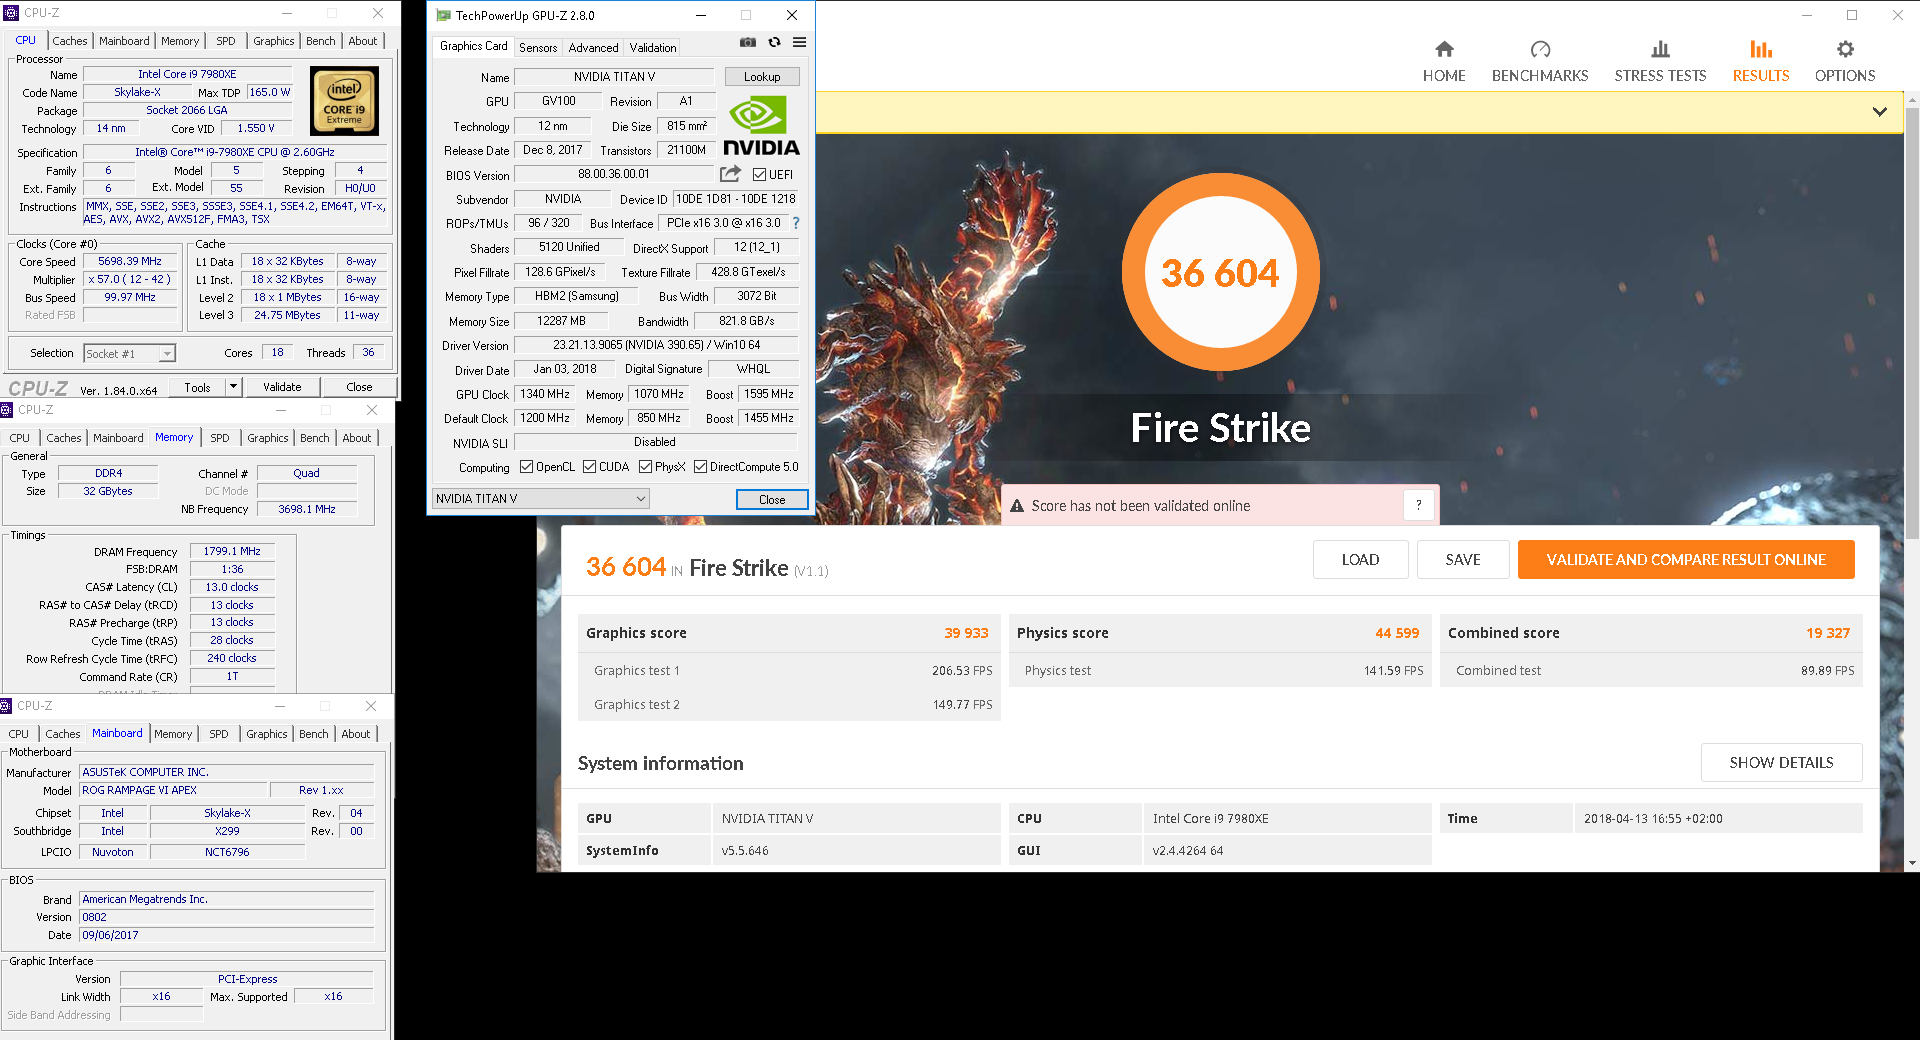This screenshot has height=1040, width=1920.
Task: Open the NVIDIA TITAN V GPU selector dropdown
Action: (x=540, y=499)
